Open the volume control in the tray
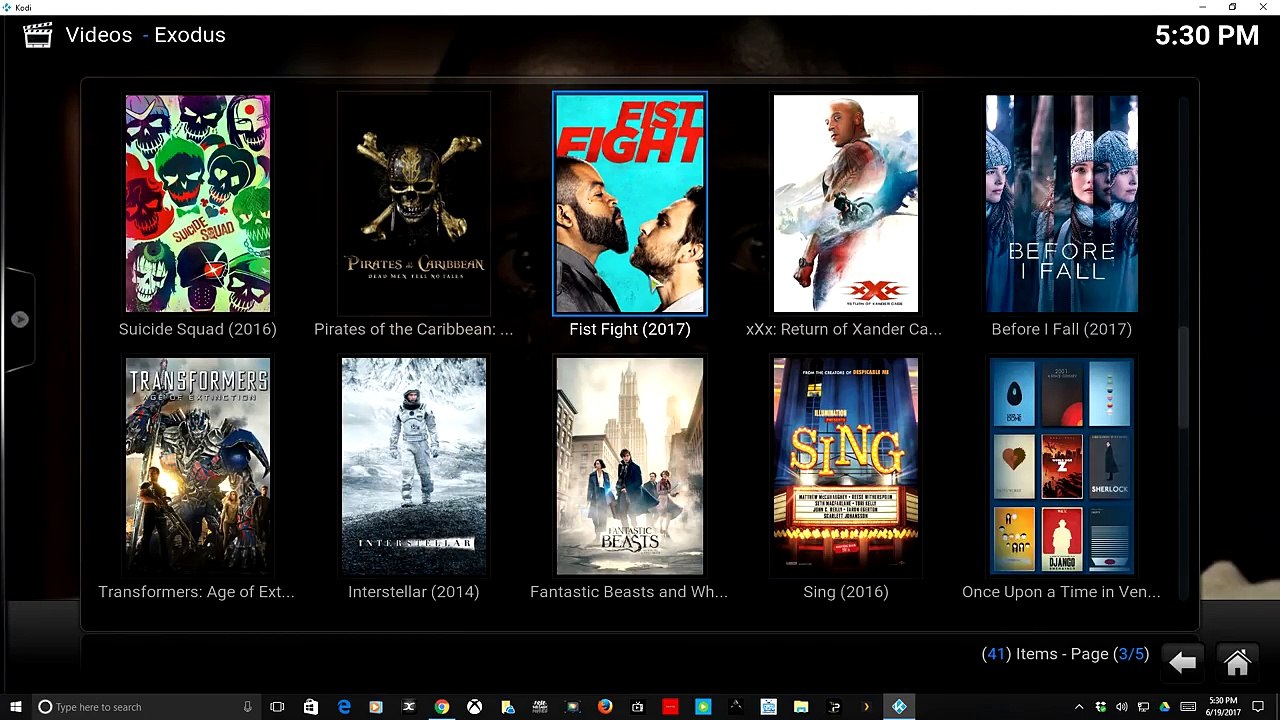Screen dimensions: 1280x720 tap(1122, 707)
